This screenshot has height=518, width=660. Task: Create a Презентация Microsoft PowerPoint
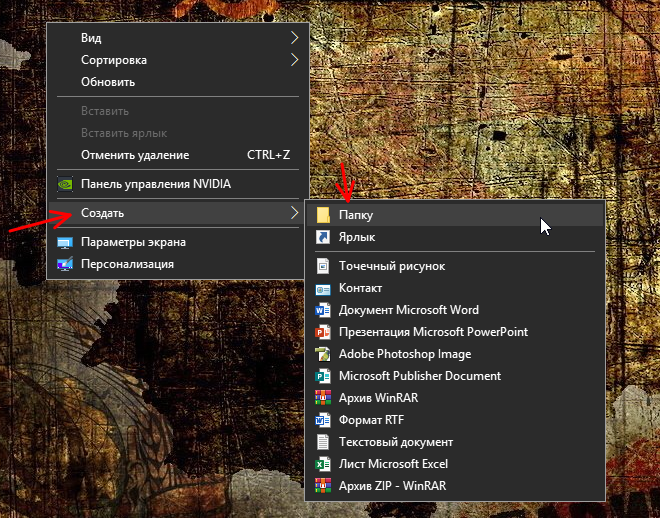click(x=455, y=332)
